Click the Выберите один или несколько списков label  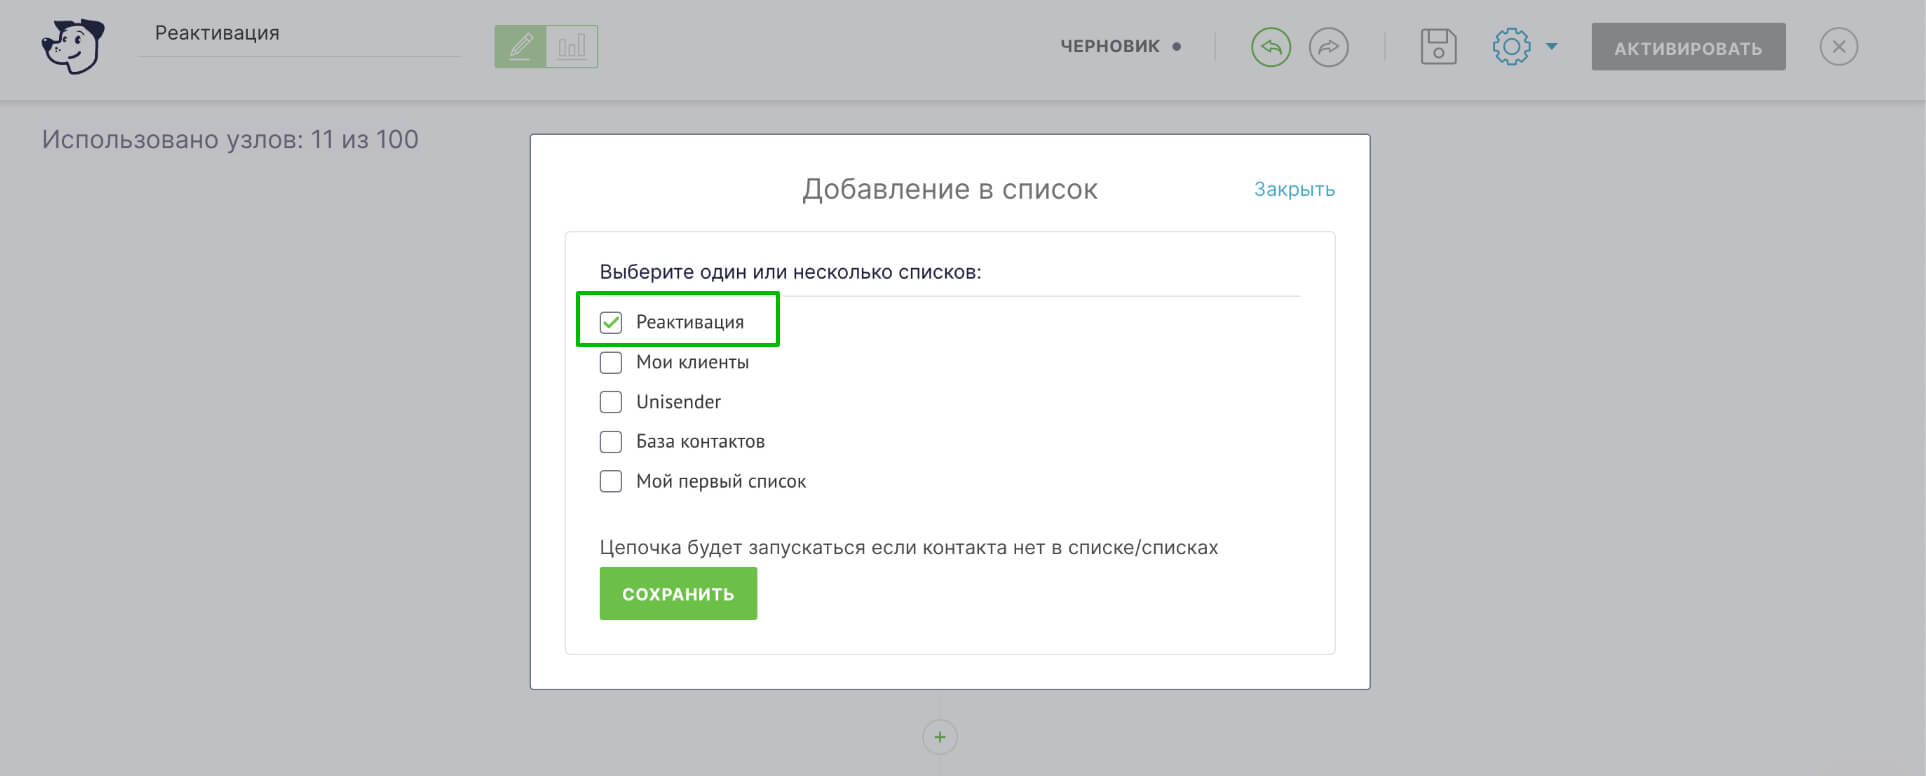pyautogui.click(x=790, y=272)
